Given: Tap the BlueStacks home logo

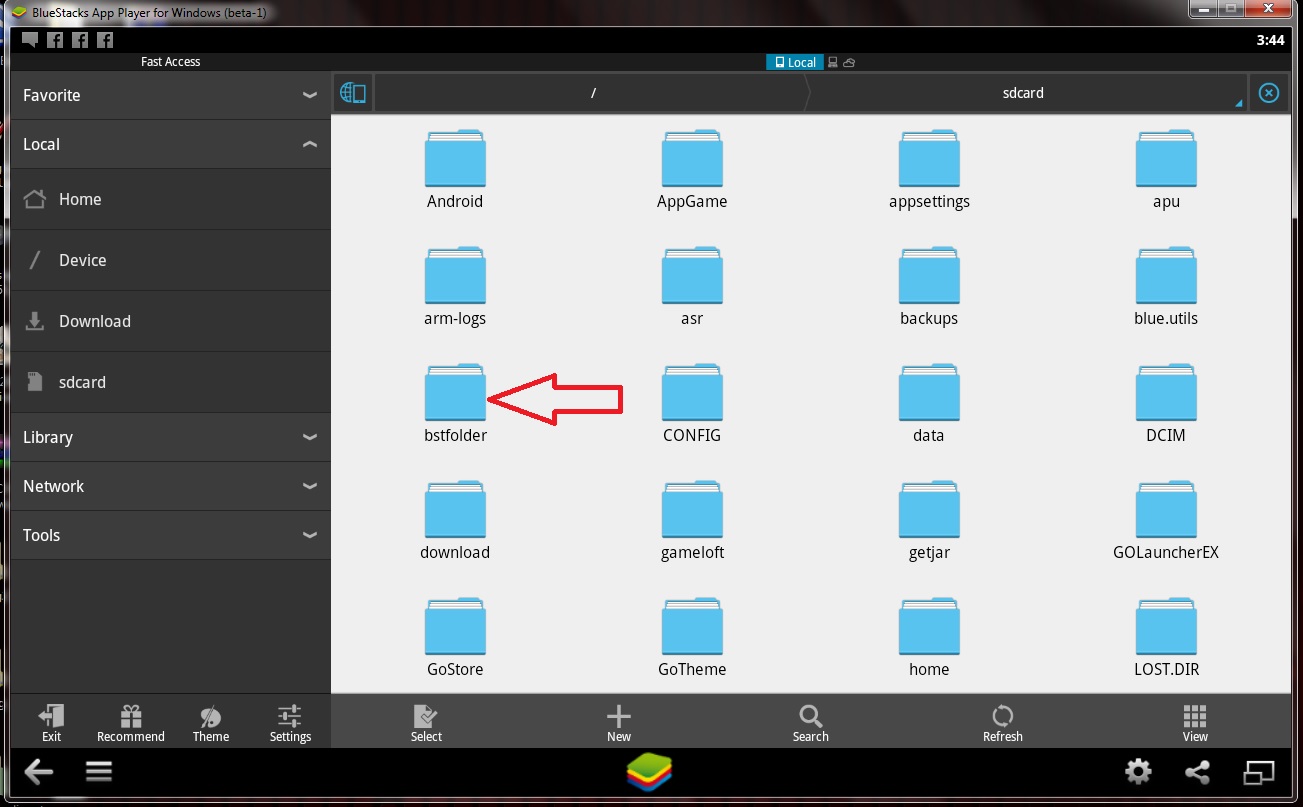Looking at the screenshot, I should click(x=650, y=772).
